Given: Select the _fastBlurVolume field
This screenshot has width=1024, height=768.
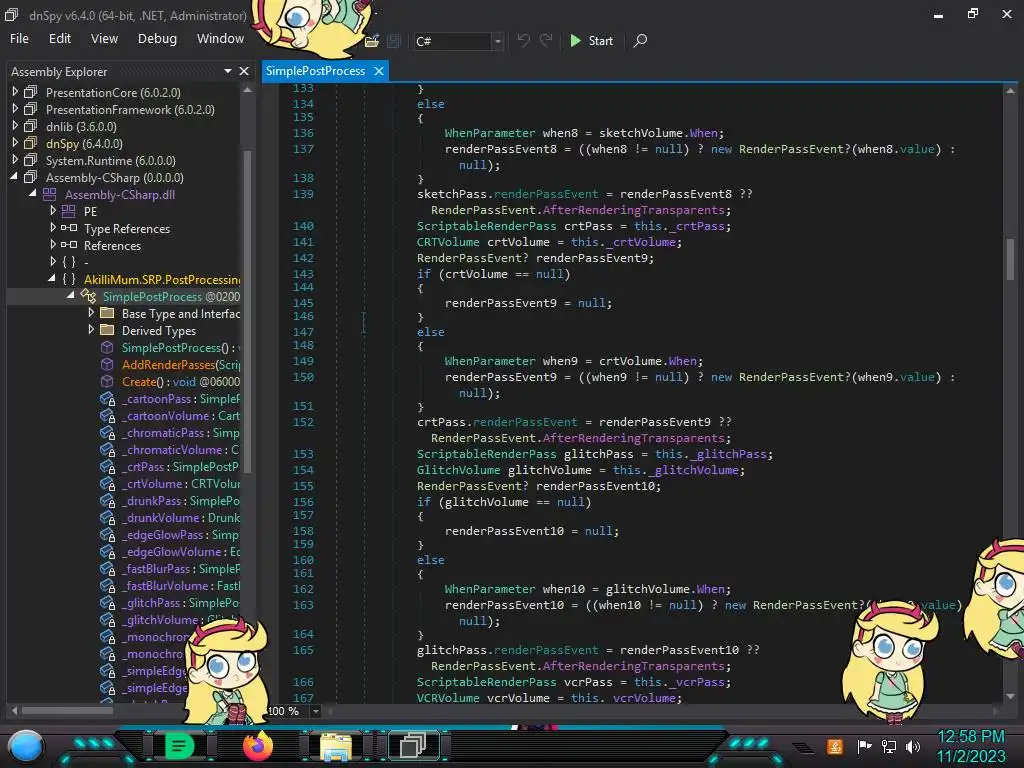Looking at the screenshot, I should tap(181, 585).
